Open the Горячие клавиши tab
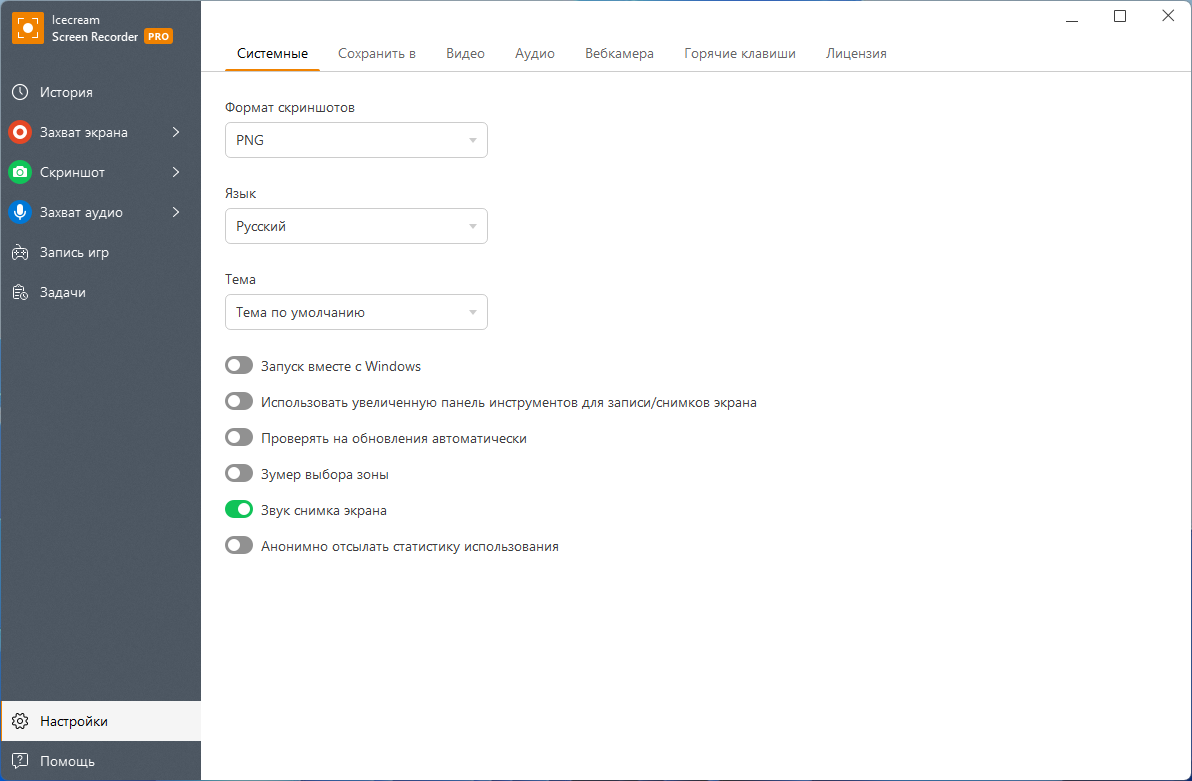Image resolution: width=1192 pixels, height=781 pixels. click(740, 54)
